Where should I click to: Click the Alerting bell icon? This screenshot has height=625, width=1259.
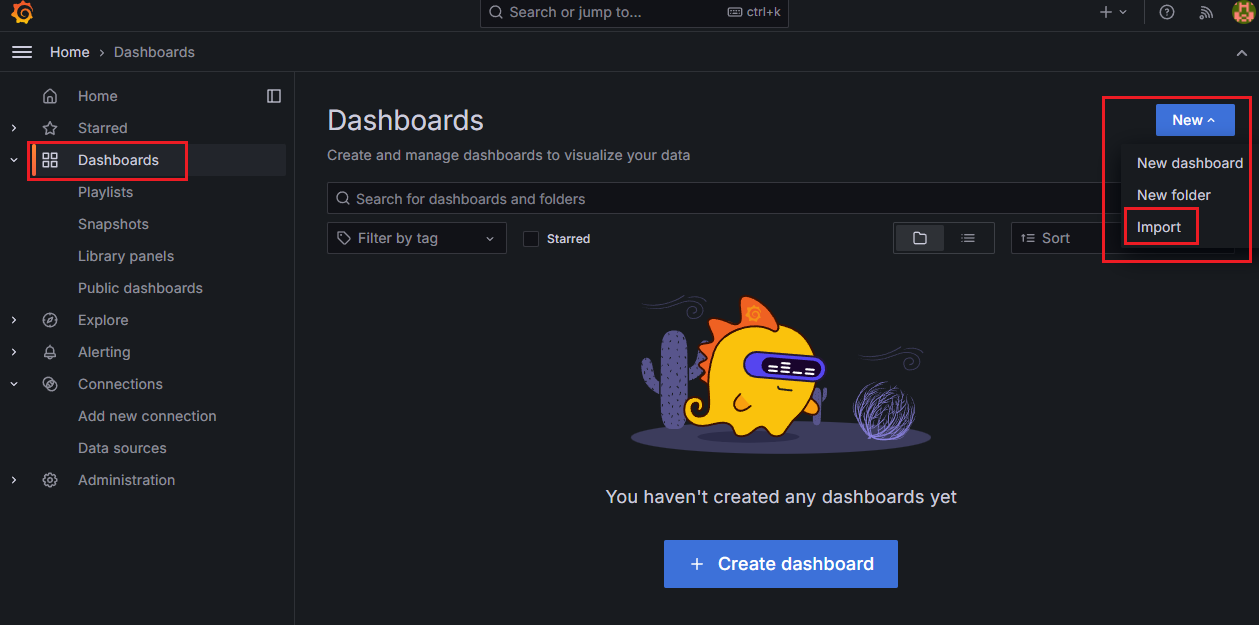coord(50,352)
